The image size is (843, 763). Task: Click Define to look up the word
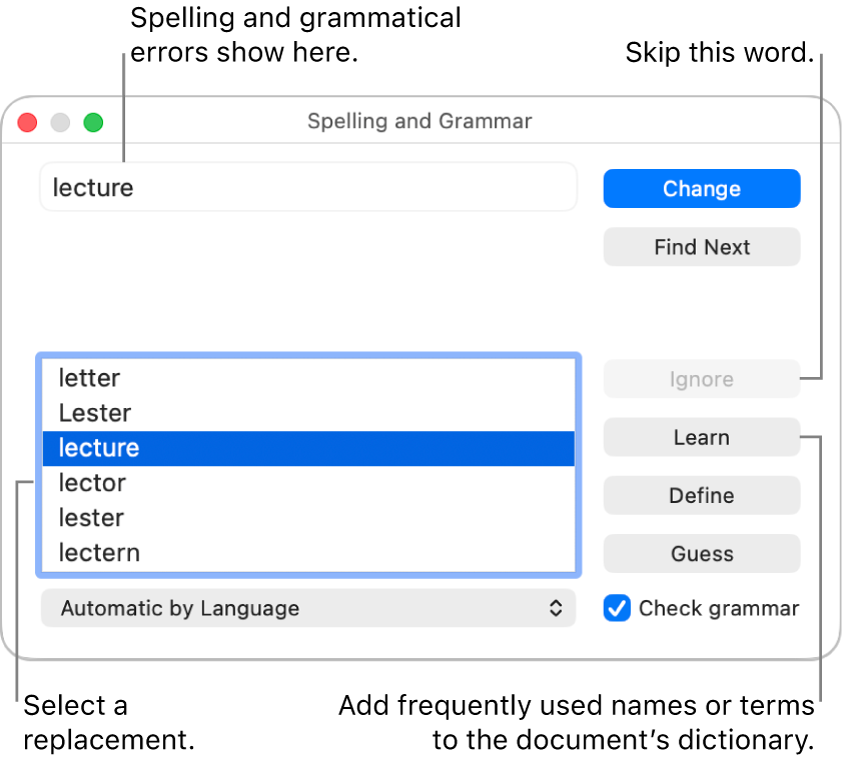(x=701, y=495)
